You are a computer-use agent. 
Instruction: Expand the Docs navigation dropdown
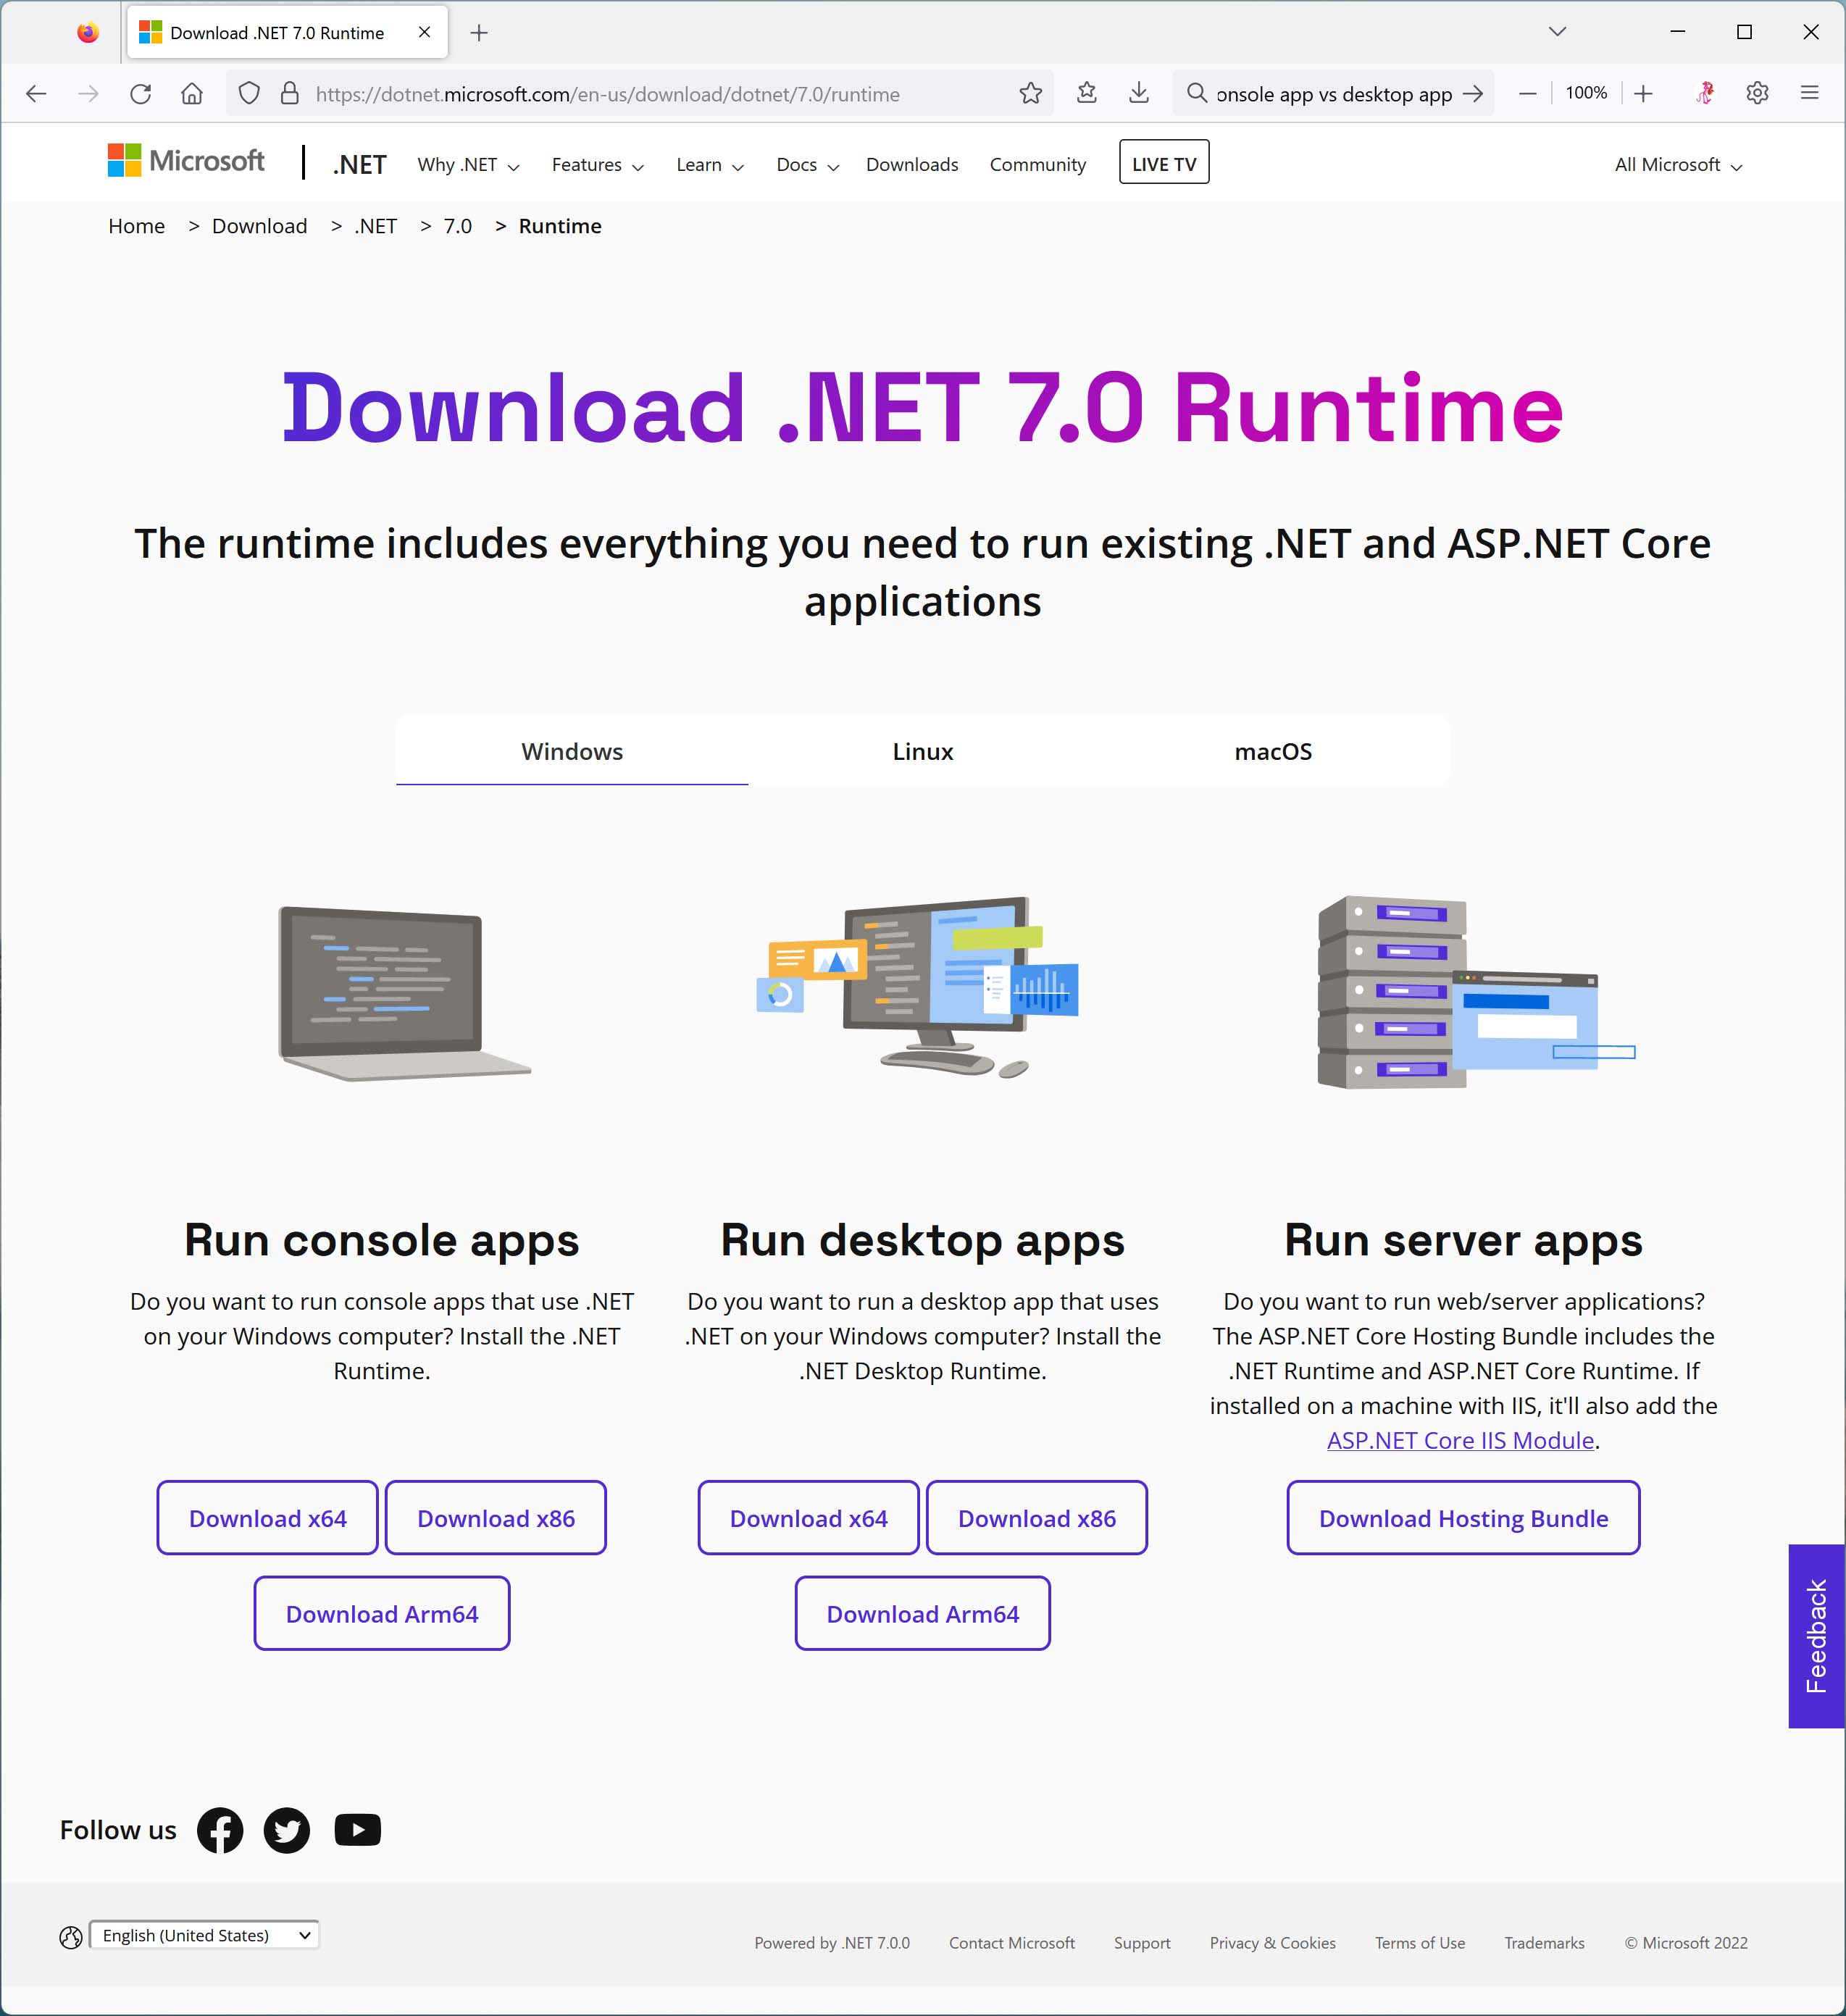[x=807, y=165]
